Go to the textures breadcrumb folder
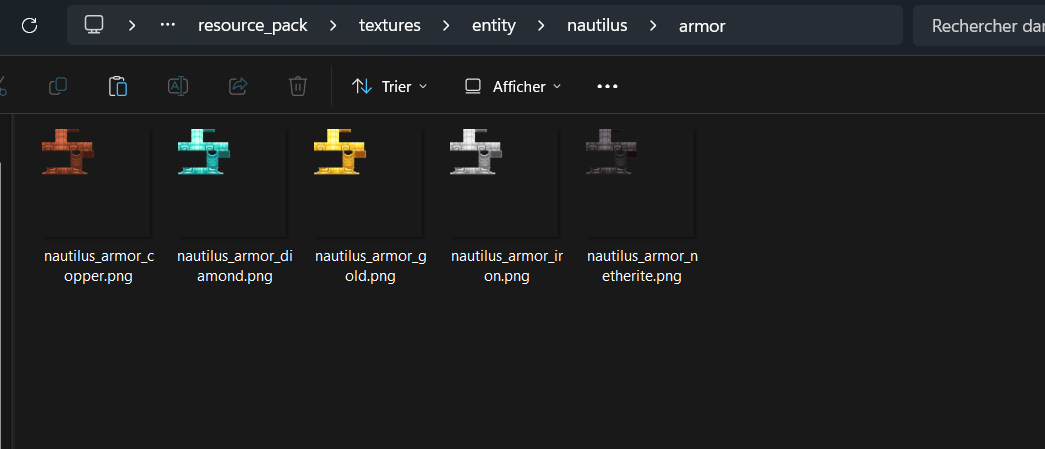The image size is (1045, 449). 390,26
